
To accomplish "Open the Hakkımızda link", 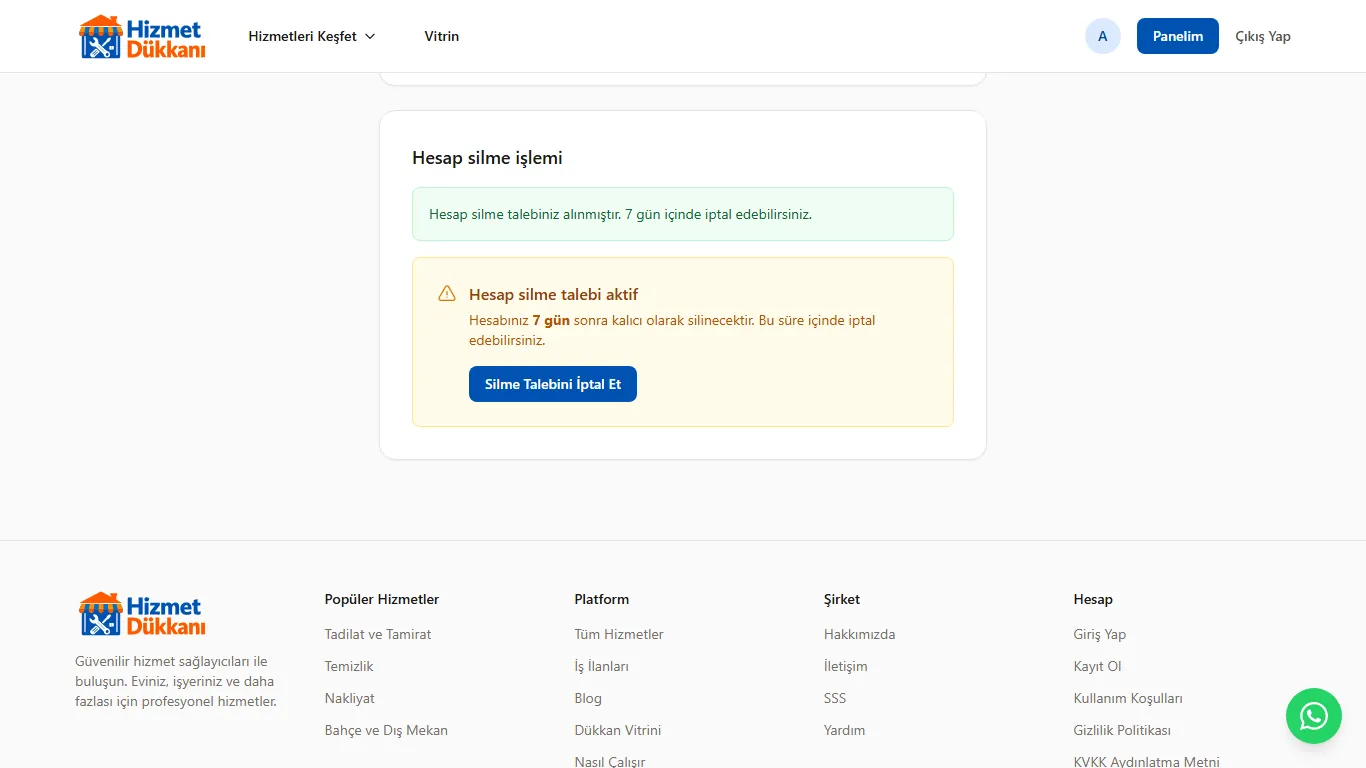I will (860, 634).
